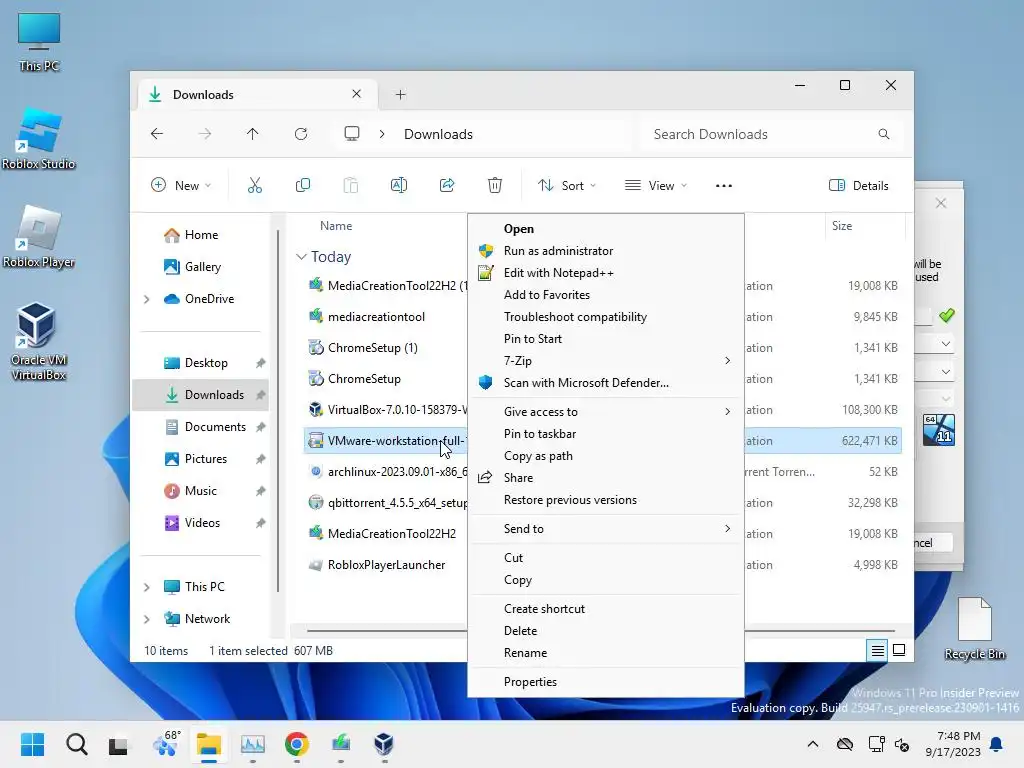1024x768 pixels.
Task: Choose Copy as path
Action: [606, 456]
